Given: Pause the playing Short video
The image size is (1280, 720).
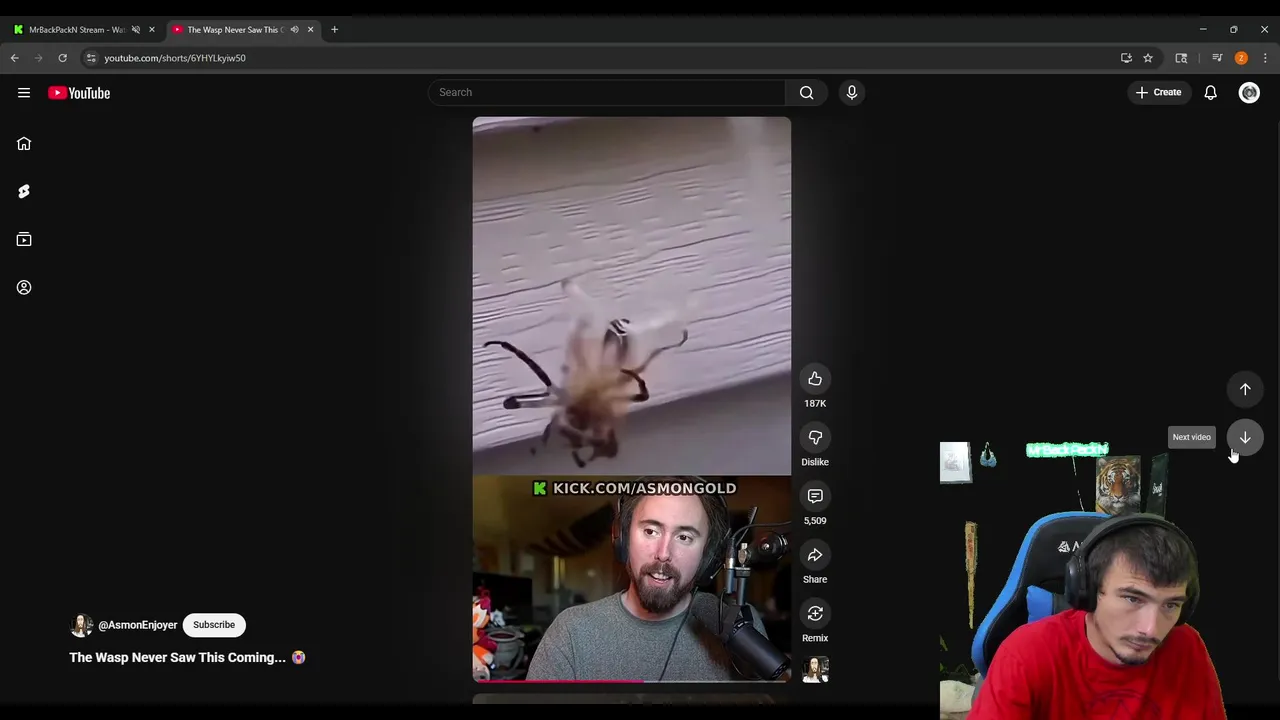Looking at the screenshot, I should click(x=632, y=398).
